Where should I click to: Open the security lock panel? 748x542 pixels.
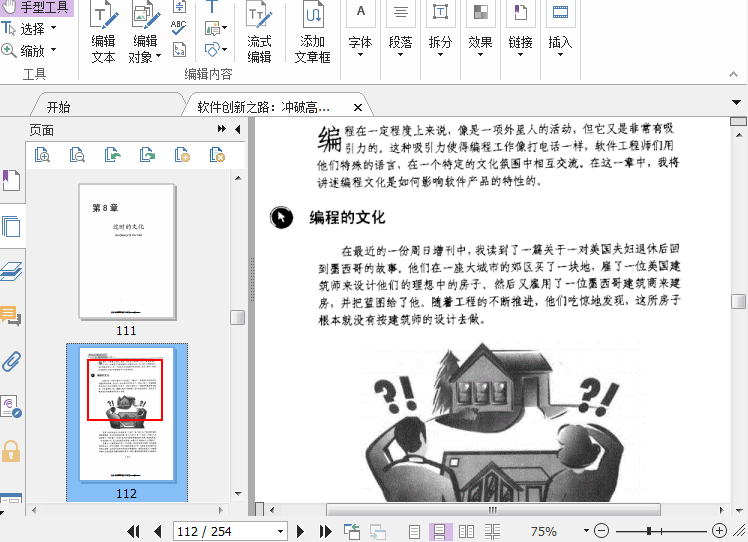11,450
